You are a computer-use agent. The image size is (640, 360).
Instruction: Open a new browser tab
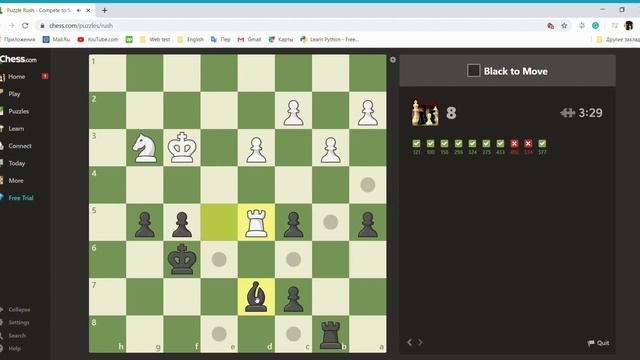click(104, 11)
